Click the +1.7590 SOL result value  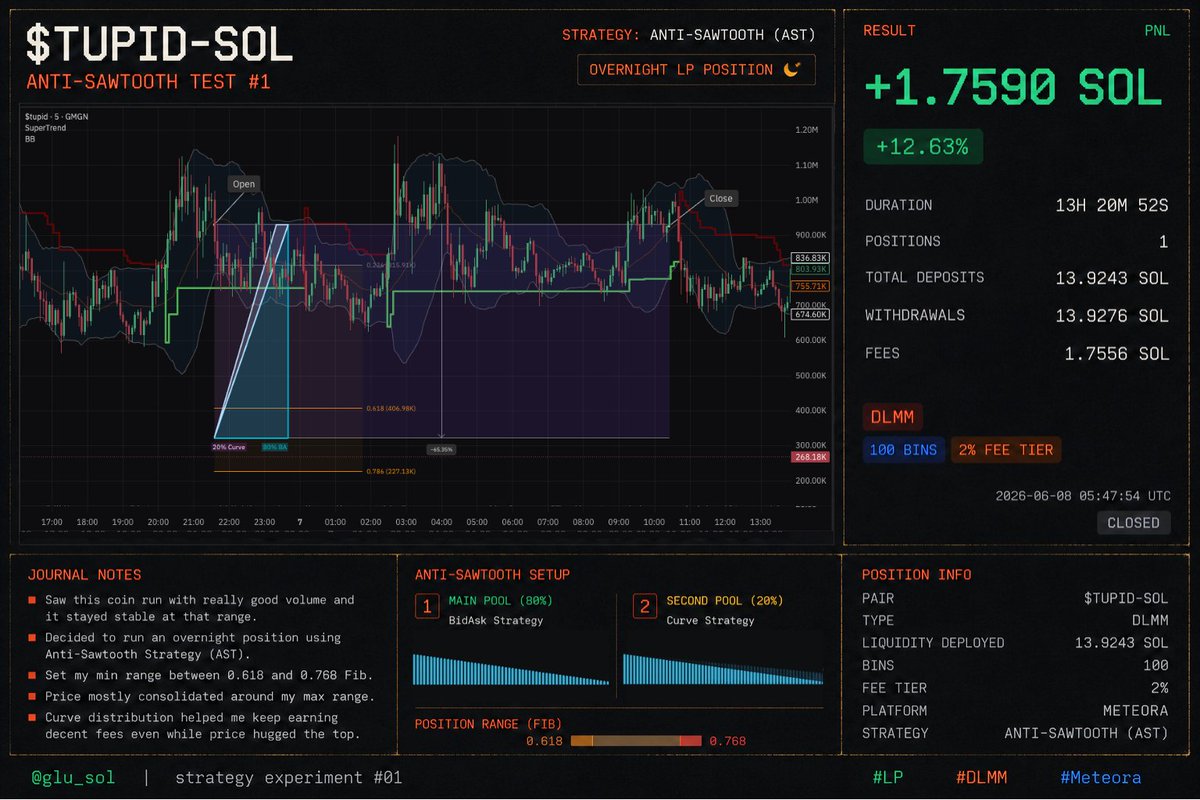1015,89
